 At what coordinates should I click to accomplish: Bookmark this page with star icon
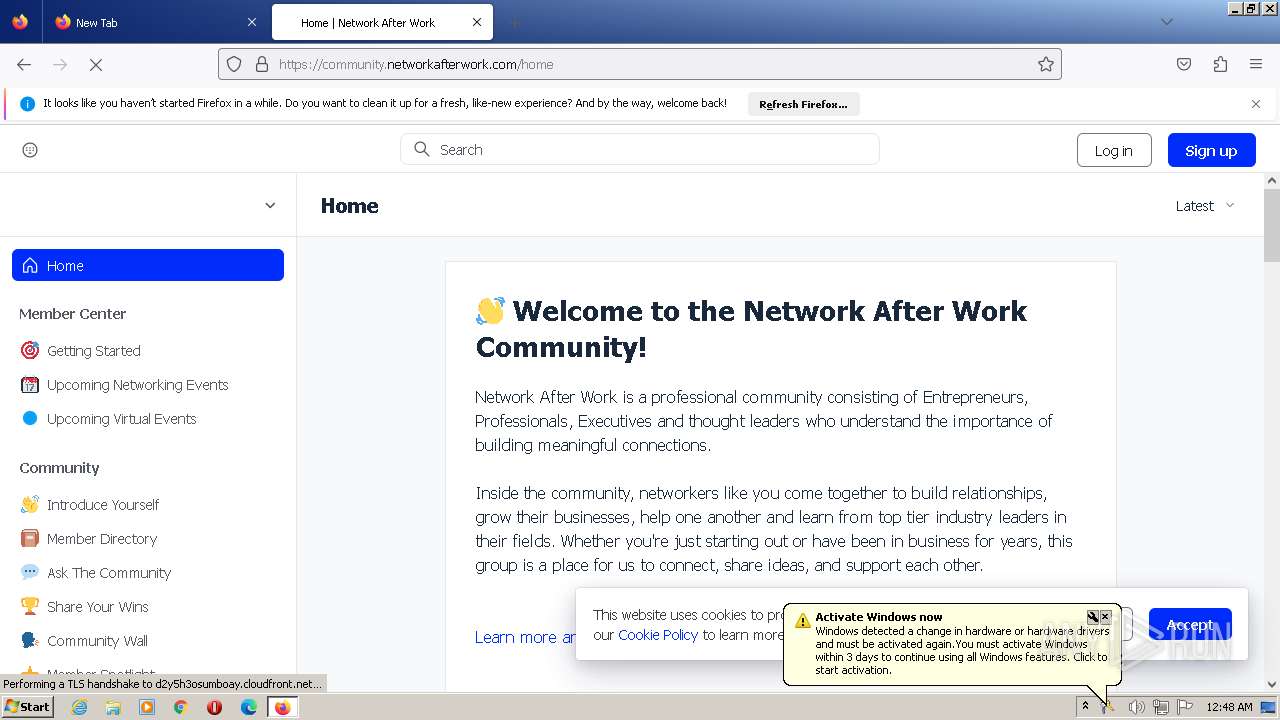click(1046, 64)
